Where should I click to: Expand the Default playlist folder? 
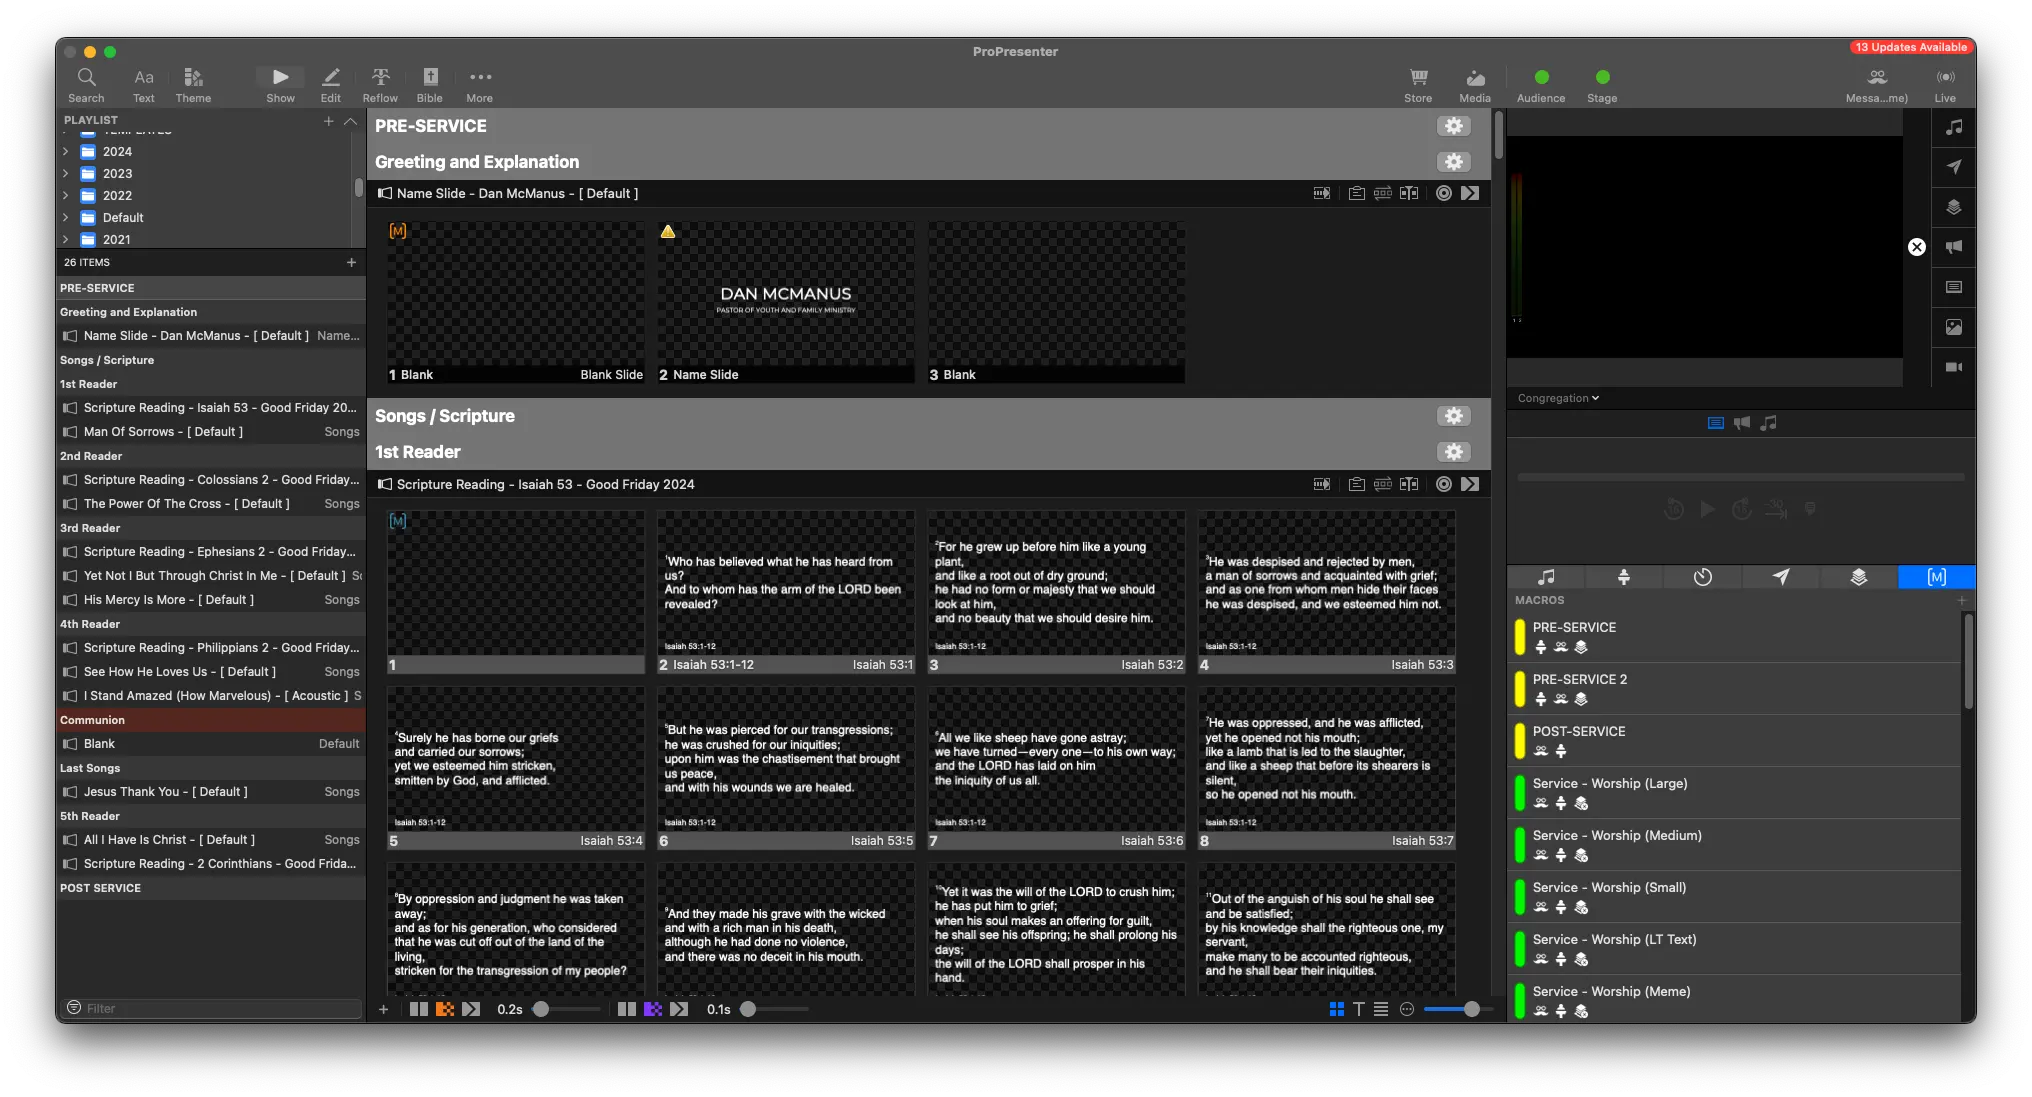tap(66, 218)
